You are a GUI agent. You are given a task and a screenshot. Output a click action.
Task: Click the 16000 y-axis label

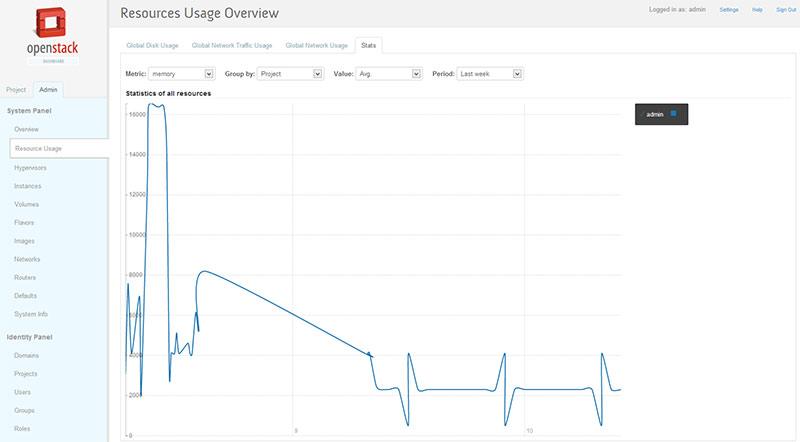[137, 115]
